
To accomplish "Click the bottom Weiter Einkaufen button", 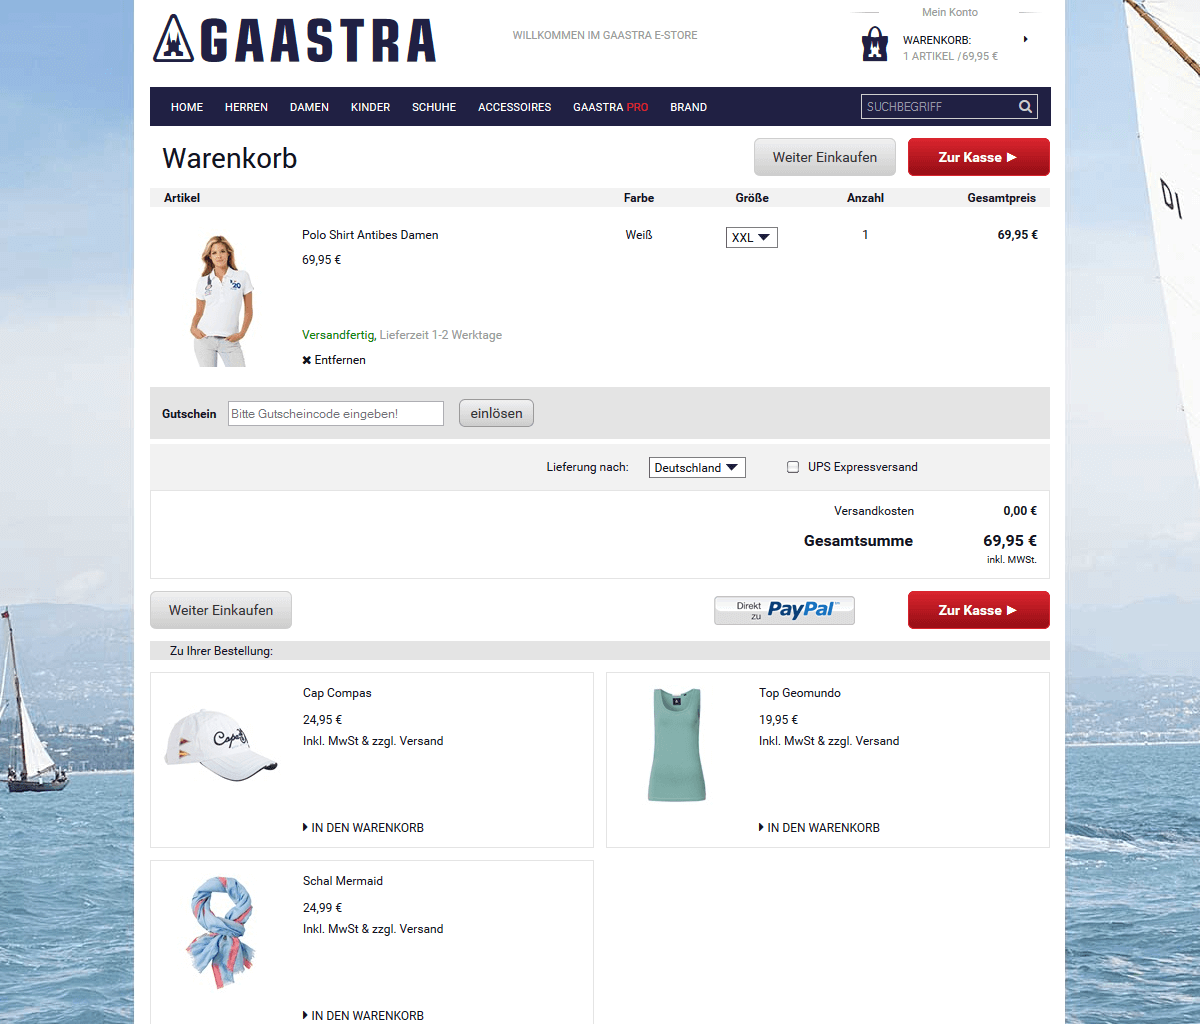I will [221, 610].
